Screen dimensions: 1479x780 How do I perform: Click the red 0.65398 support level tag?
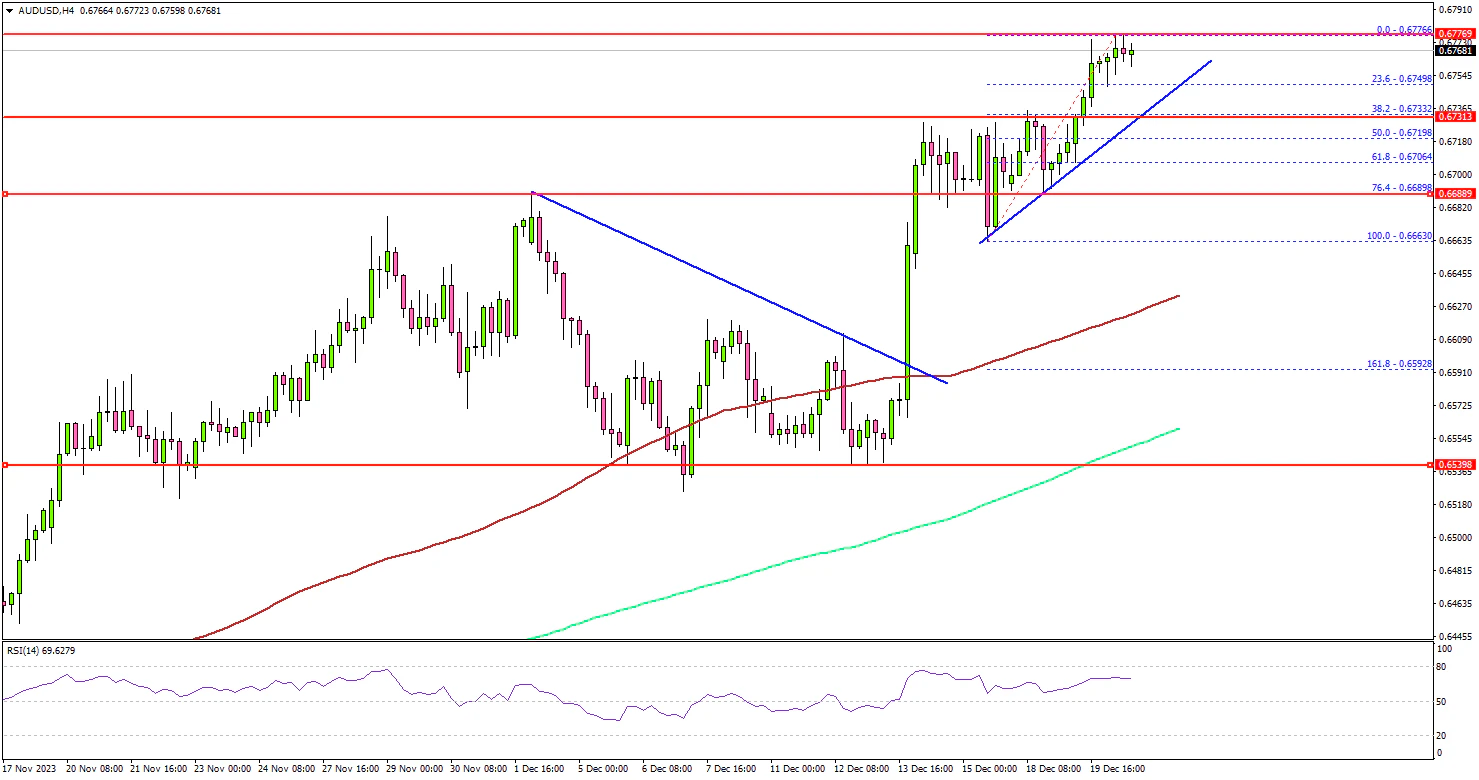click(1455, 465)
